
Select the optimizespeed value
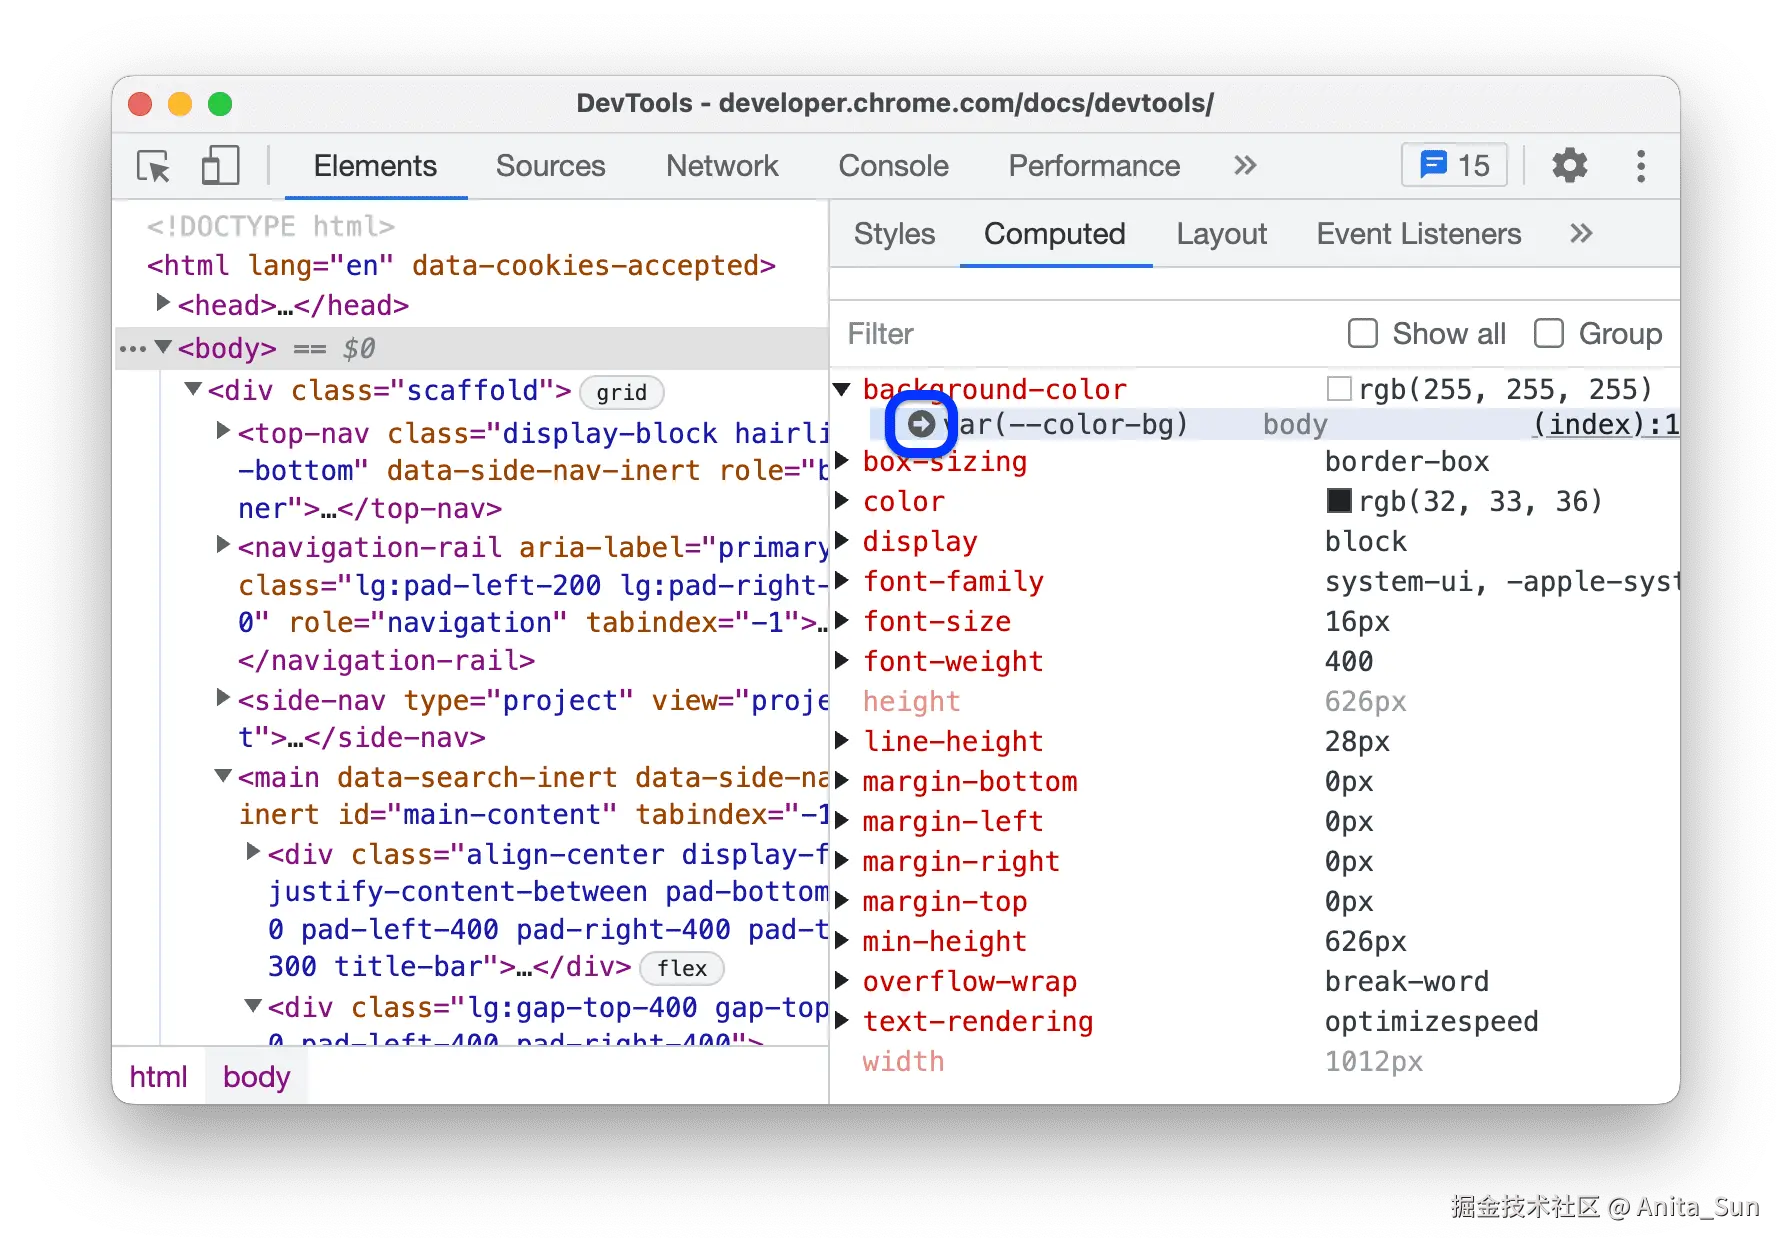point(1431,1021)
